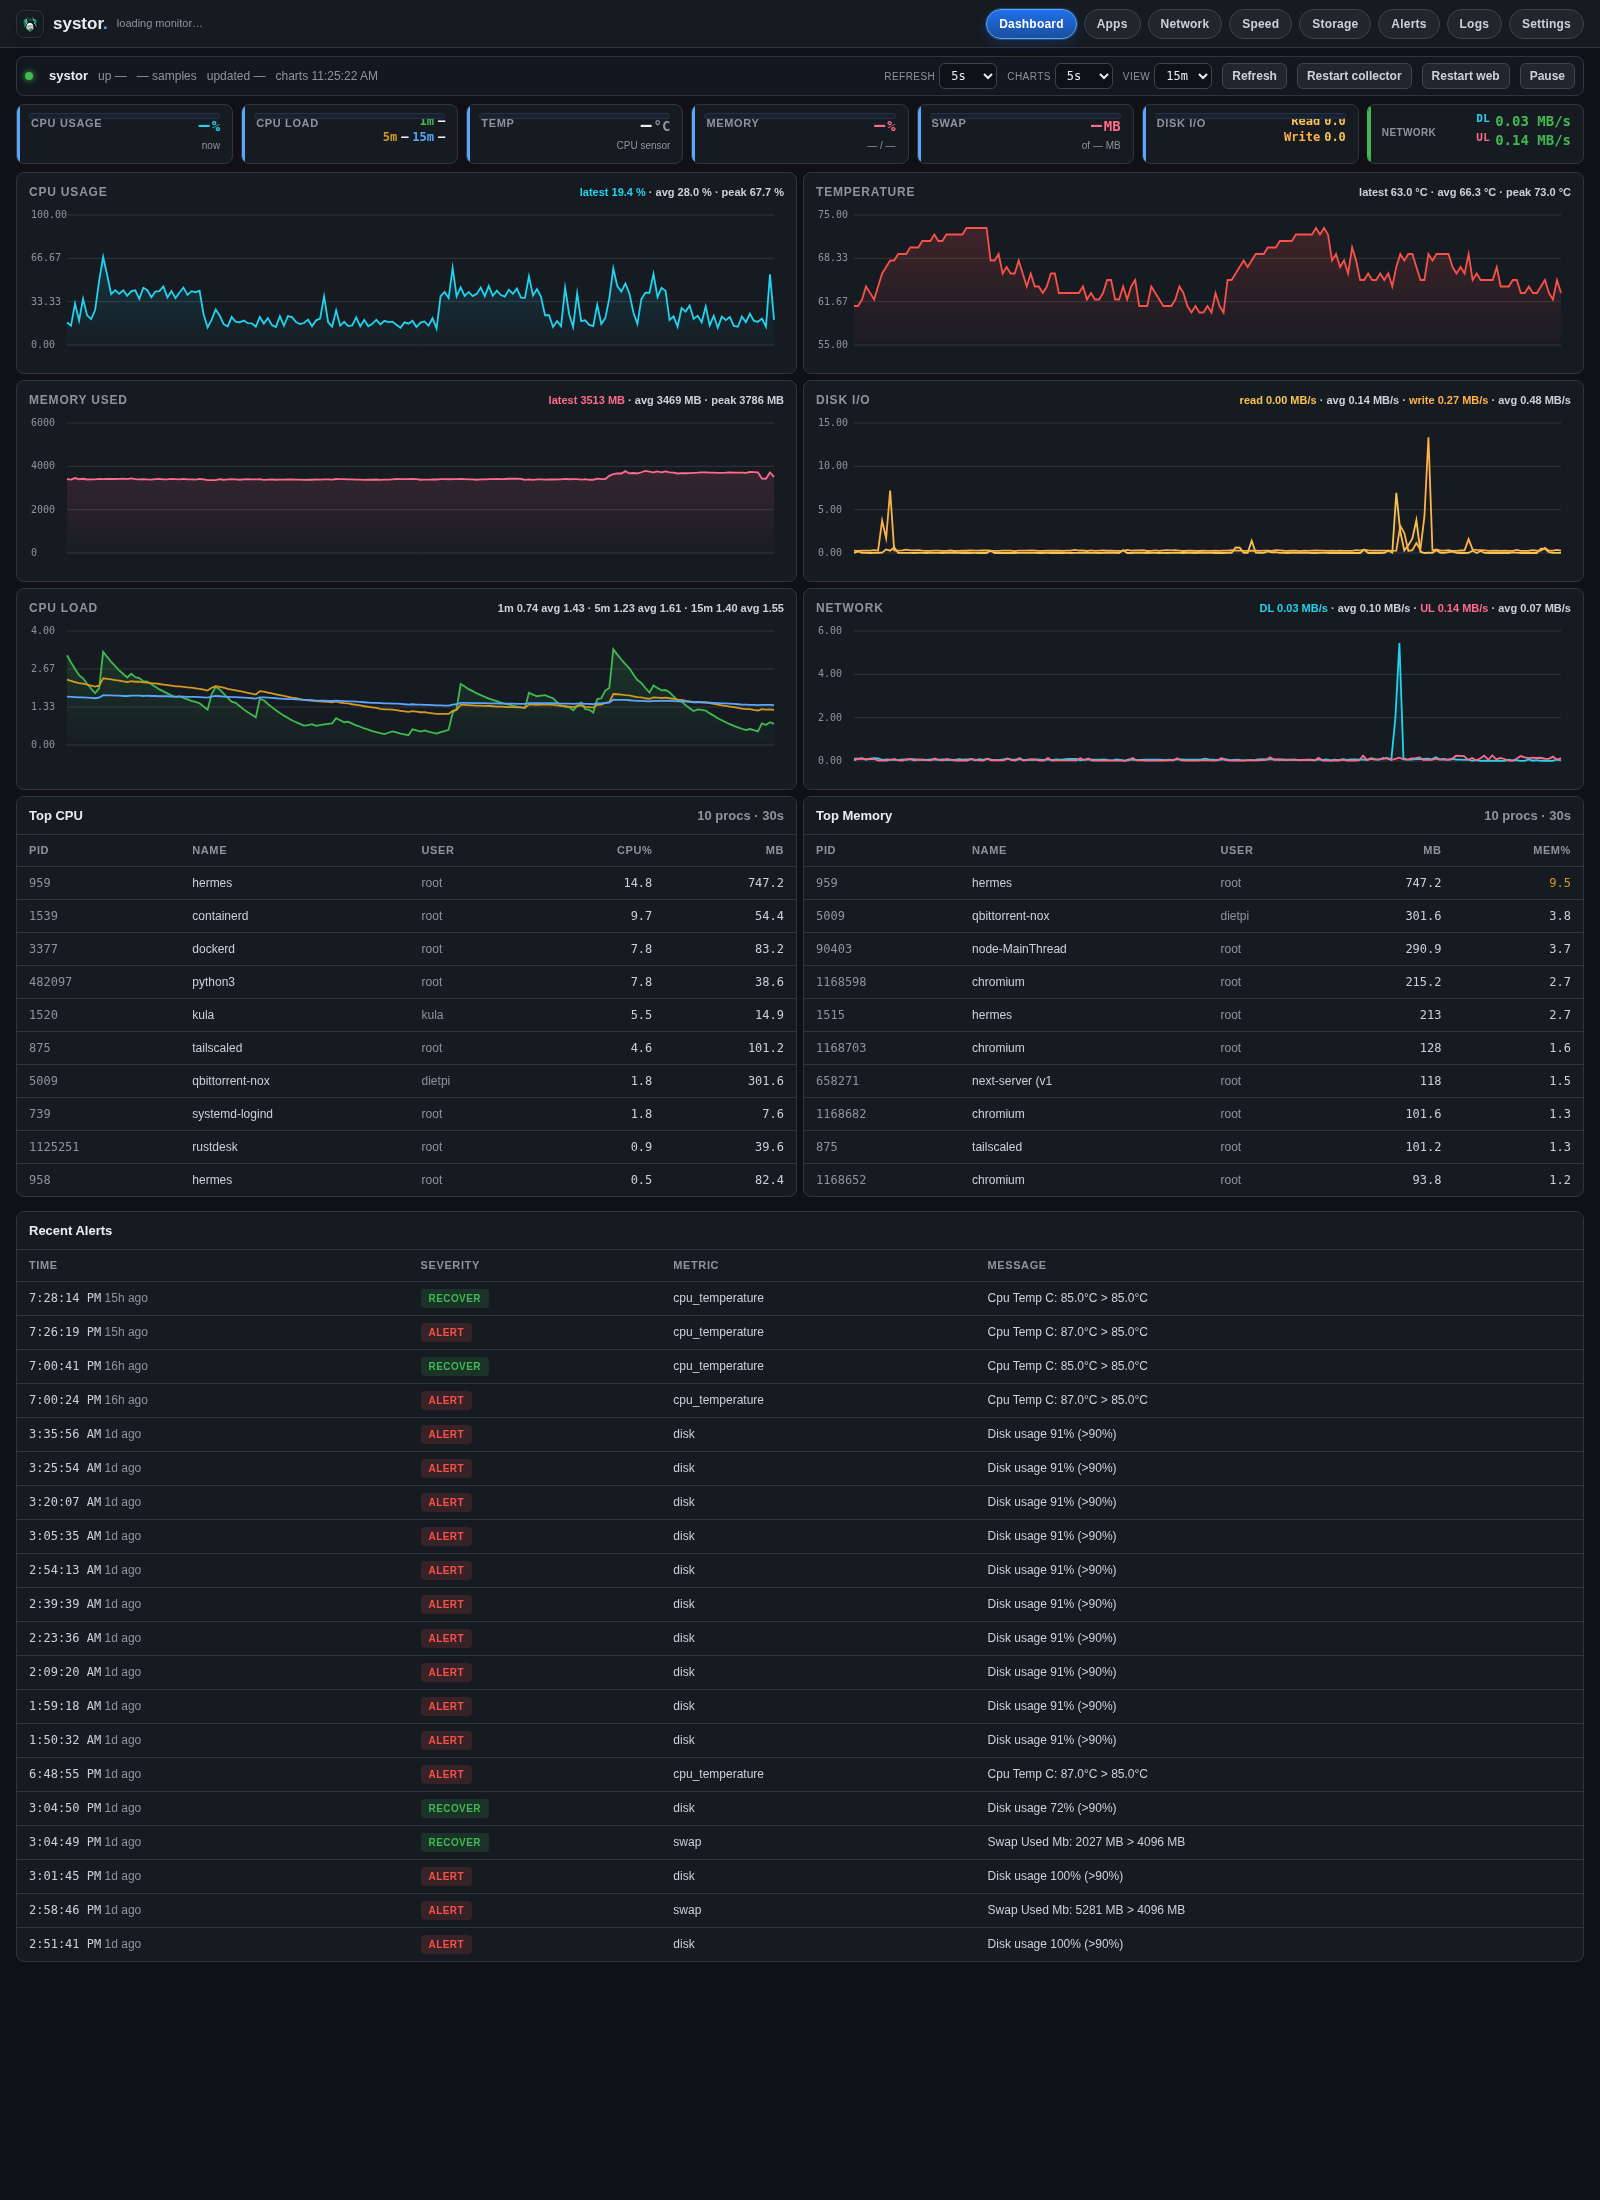This screenshot has height=2200, width=1600.
Task: Click the Top CPU '10 procs · 30s' label
Action: pos(740,816)
